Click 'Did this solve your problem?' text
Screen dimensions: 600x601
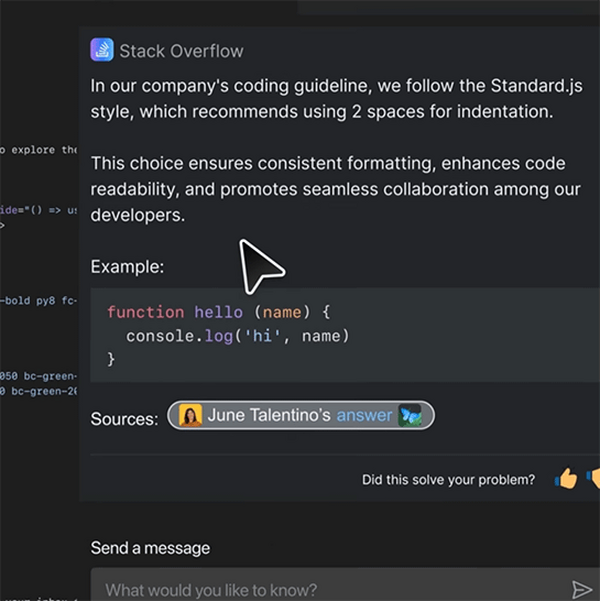[448, 480]
